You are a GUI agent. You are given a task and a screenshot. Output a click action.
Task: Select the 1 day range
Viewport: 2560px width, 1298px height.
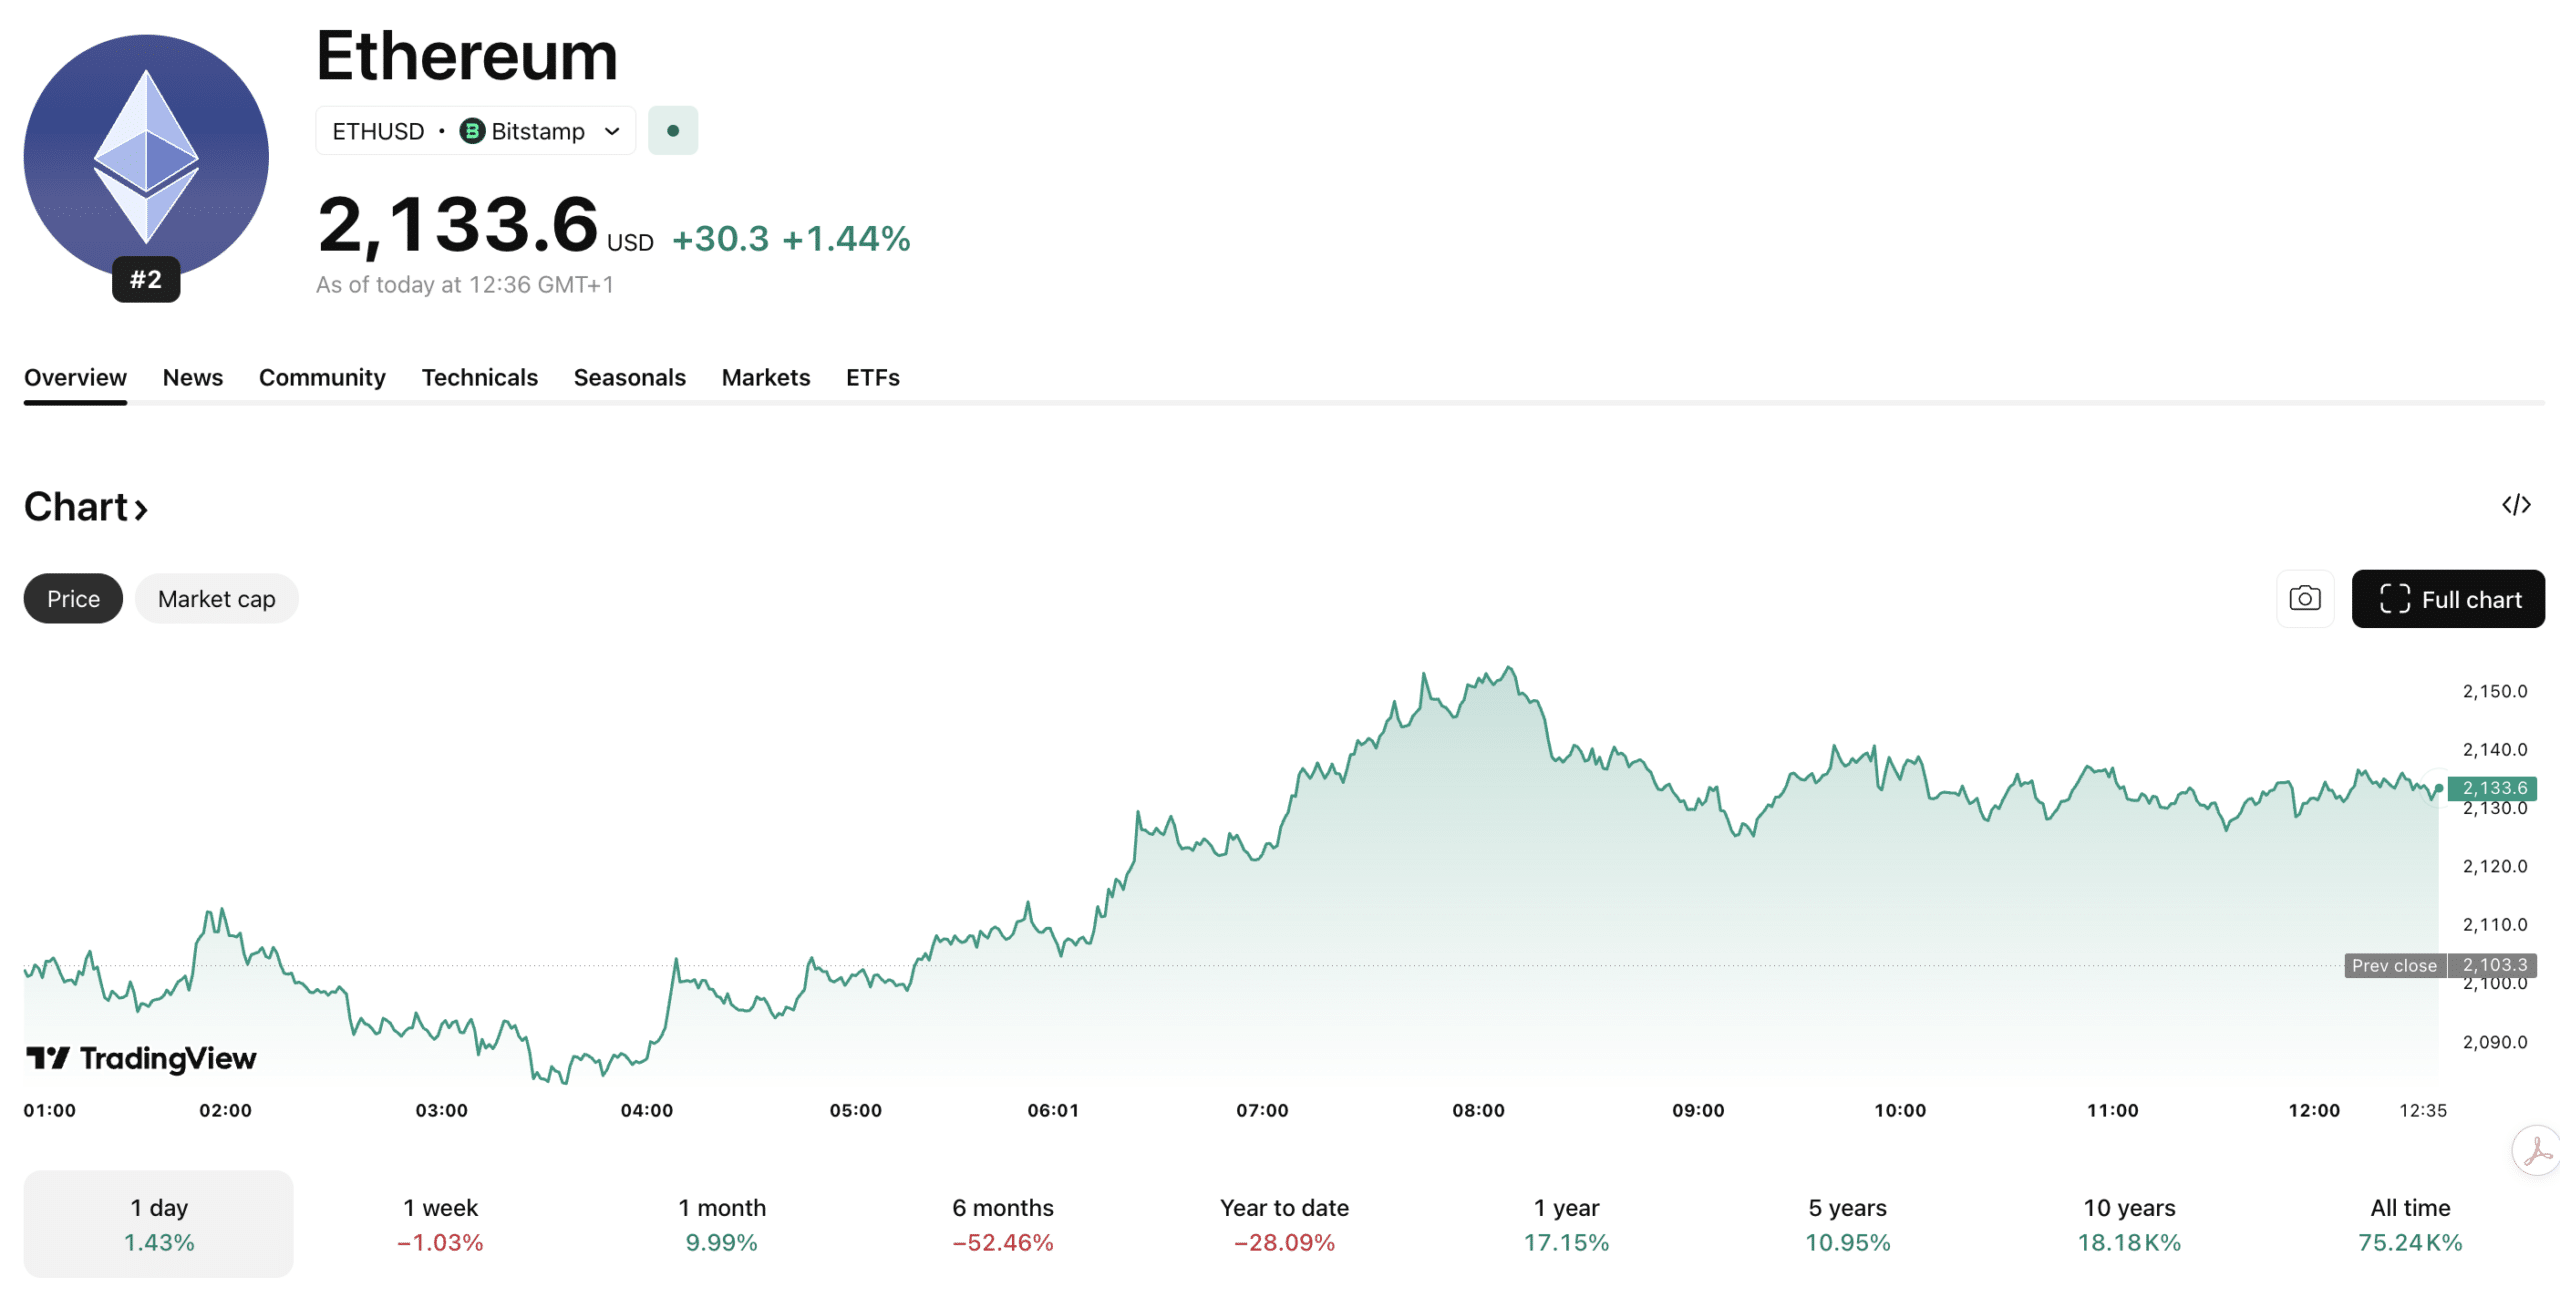(x=159, y=1224)
